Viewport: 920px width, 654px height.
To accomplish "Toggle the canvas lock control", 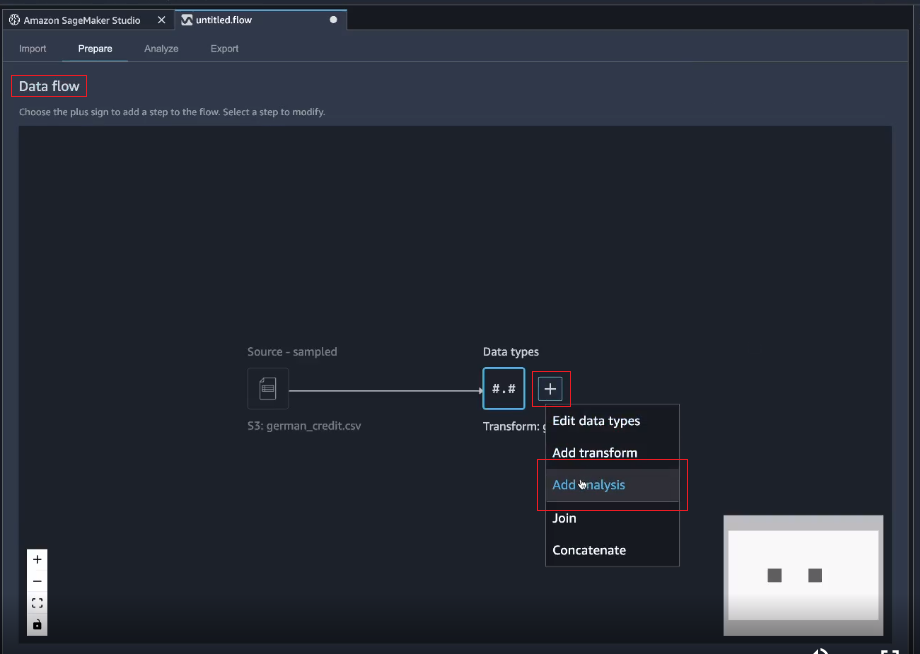I will (x=37, y=624).
